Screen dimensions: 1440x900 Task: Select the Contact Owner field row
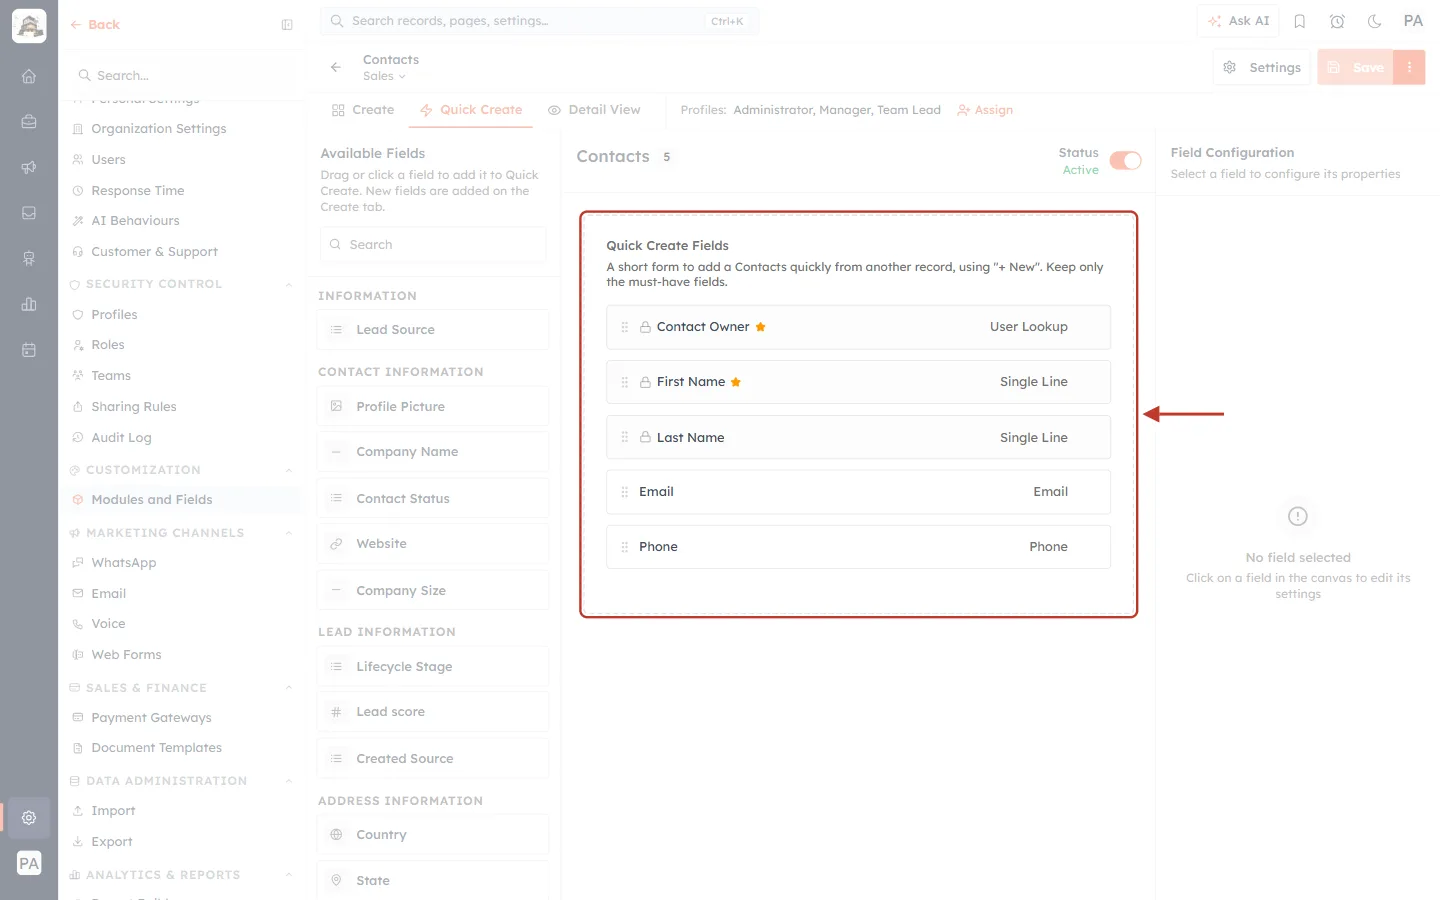point(858,327)
